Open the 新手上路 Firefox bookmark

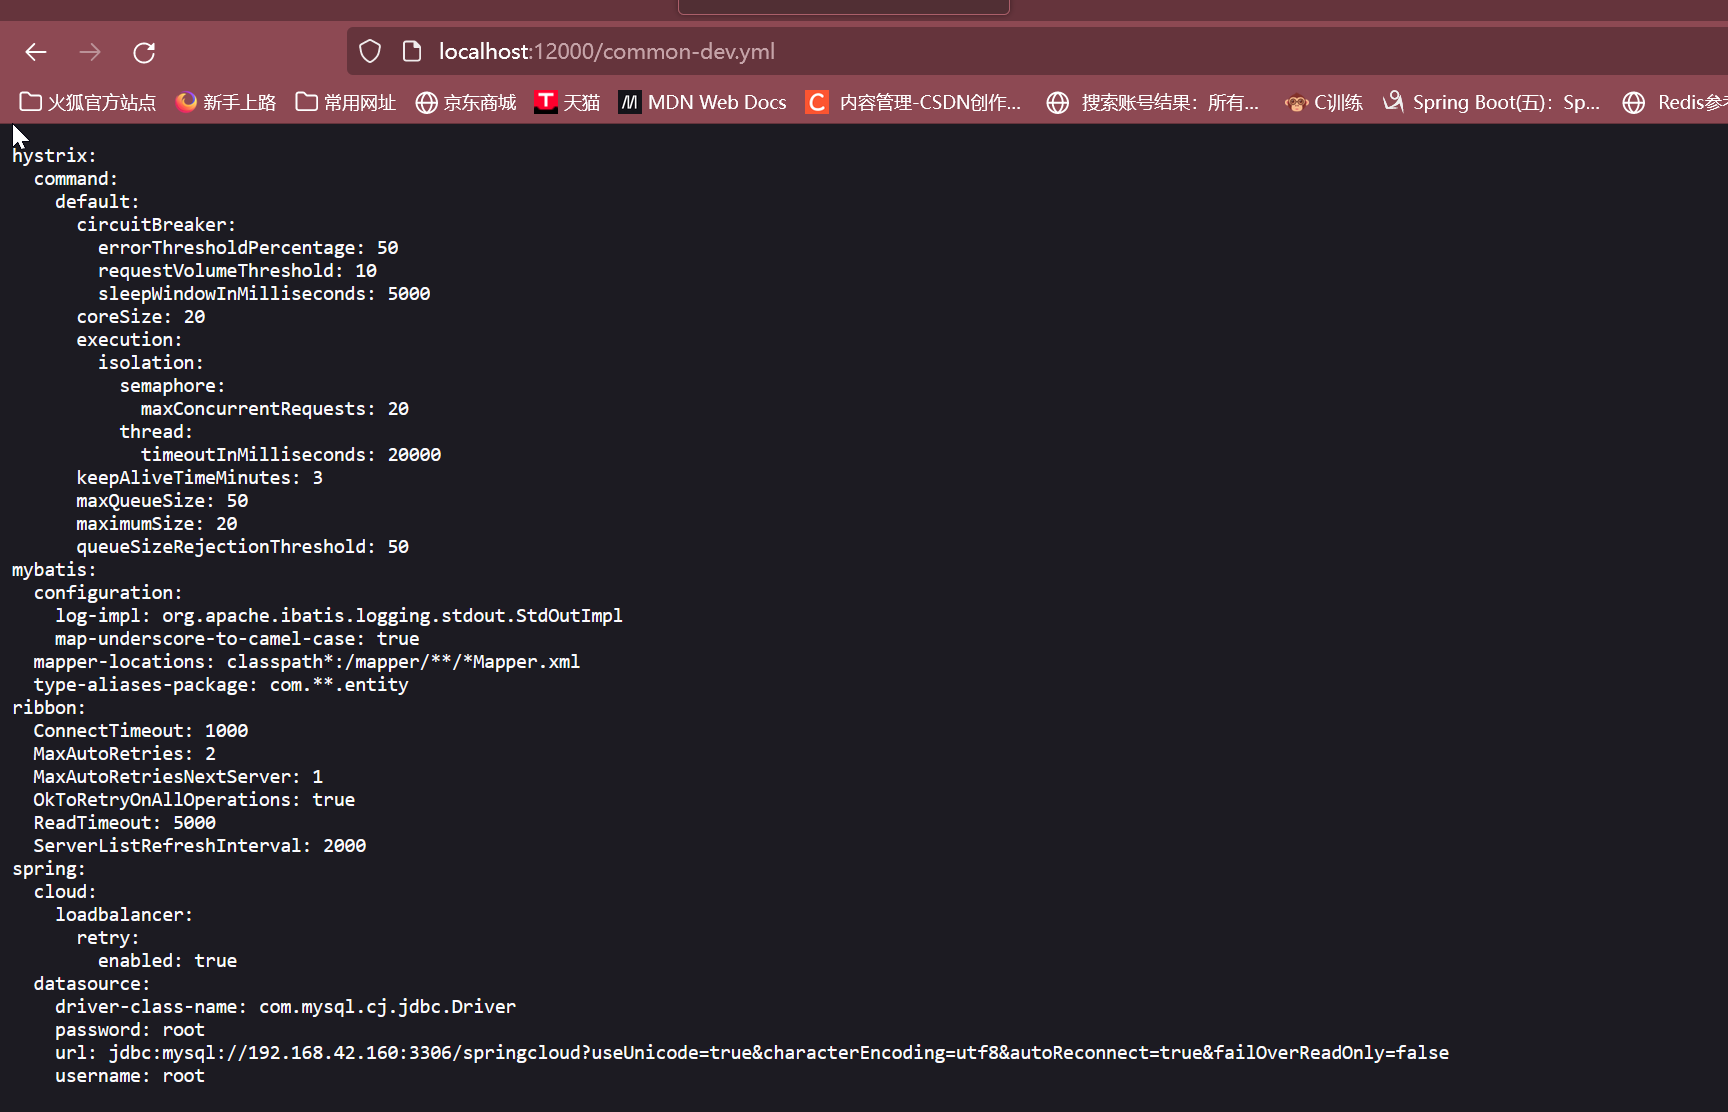(226, 102)
